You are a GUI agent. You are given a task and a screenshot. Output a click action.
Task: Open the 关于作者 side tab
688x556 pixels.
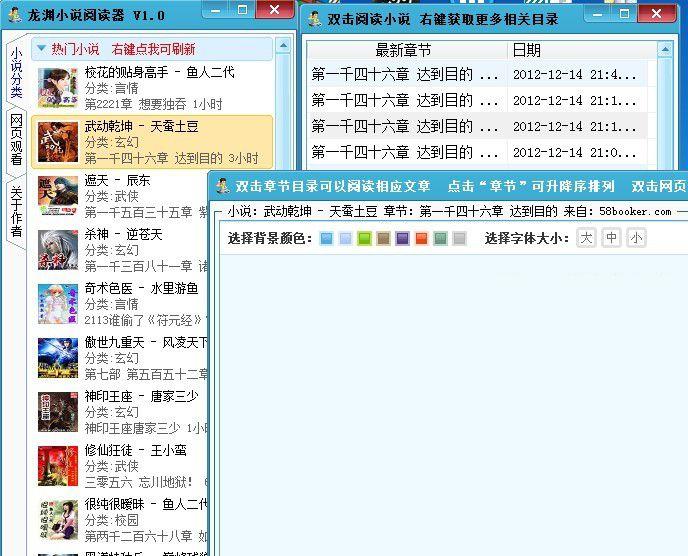coord(16,212)
